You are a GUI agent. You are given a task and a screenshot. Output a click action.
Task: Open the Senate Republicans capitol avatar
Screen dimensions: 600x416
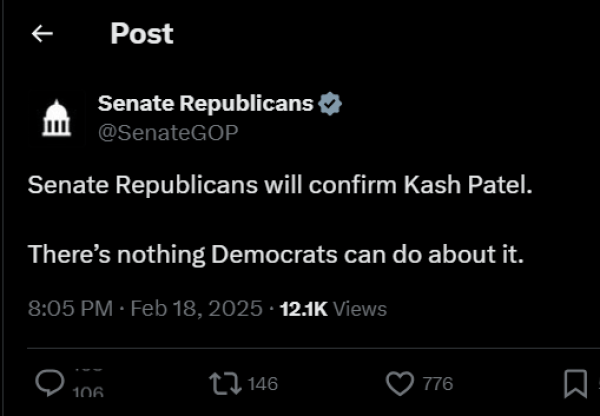coord(57,118)
